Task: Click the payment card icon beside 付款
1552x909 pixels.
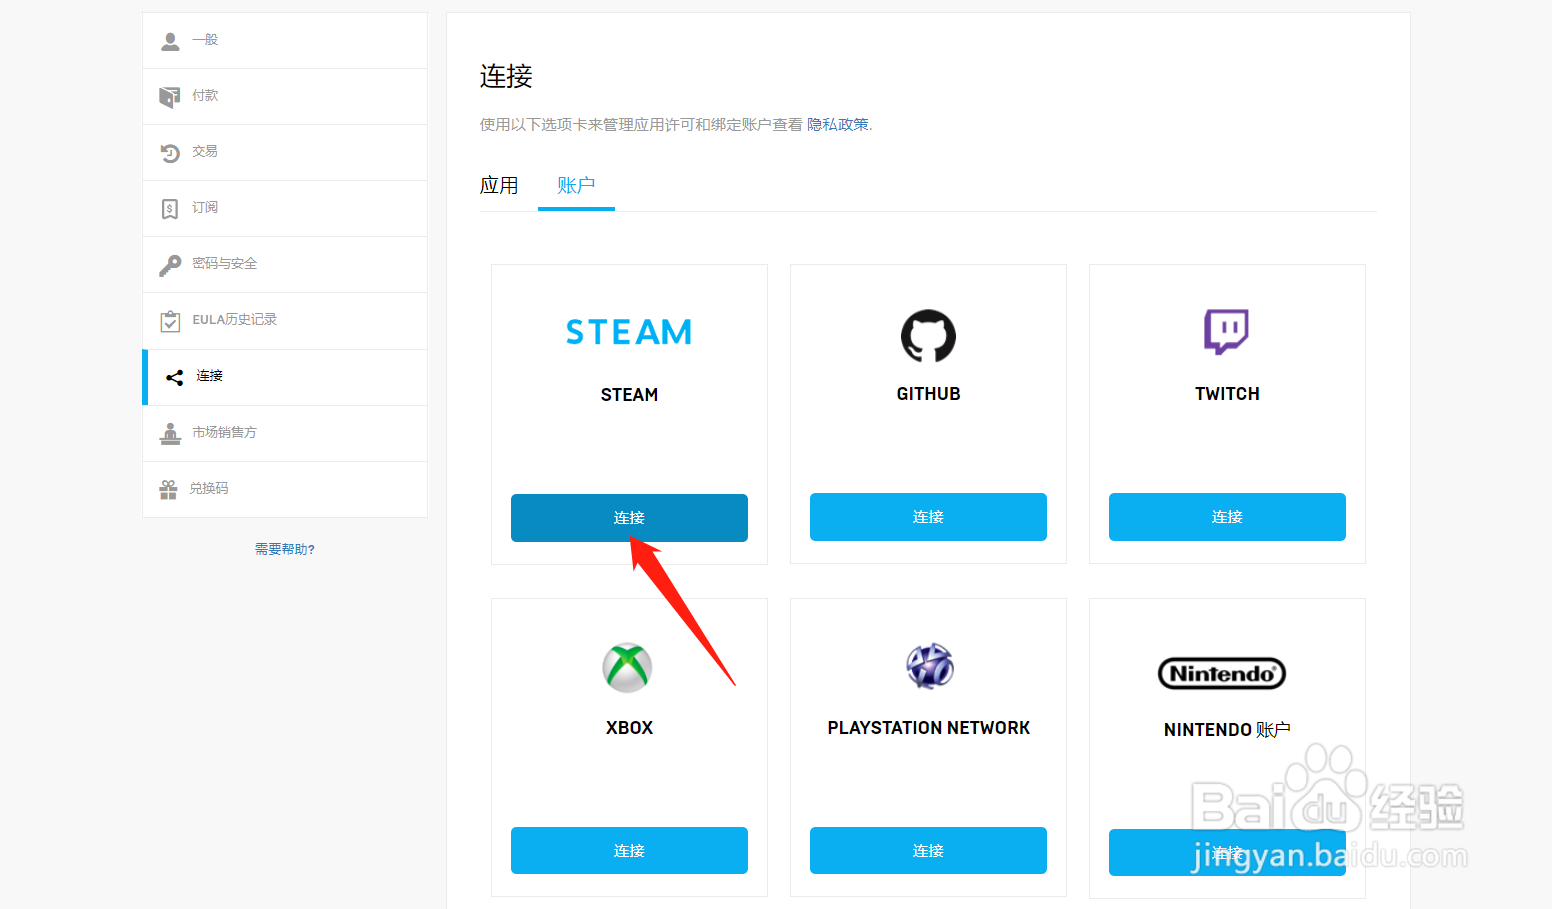Action: pos(170,95)
